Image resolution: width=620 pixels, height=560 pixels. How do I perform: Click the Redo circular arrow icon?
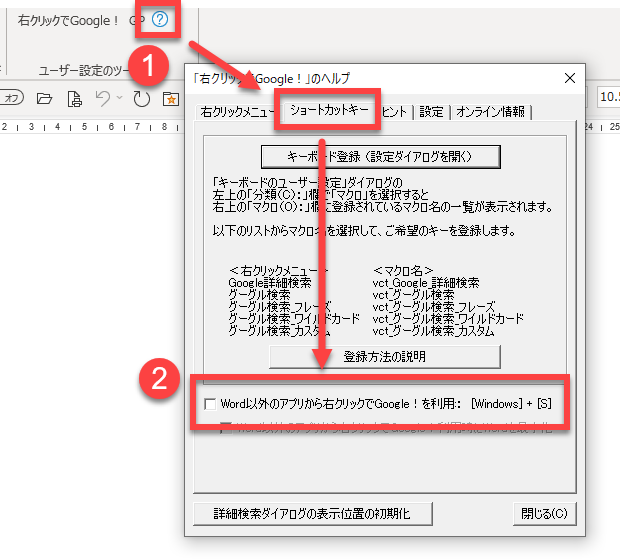point(142,98)
